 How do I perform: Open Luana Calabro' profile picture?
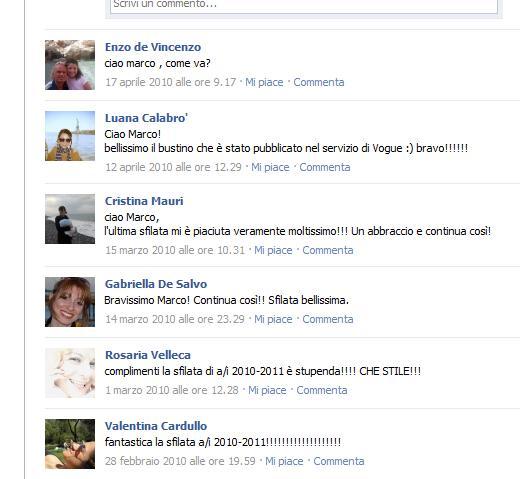click(x=70, y=136)
